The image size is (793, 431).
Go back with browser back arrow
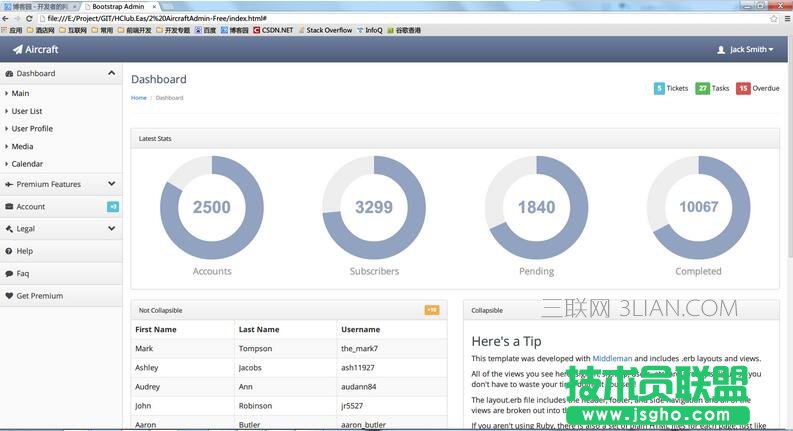pyautogui.click(x=6, y=18)
